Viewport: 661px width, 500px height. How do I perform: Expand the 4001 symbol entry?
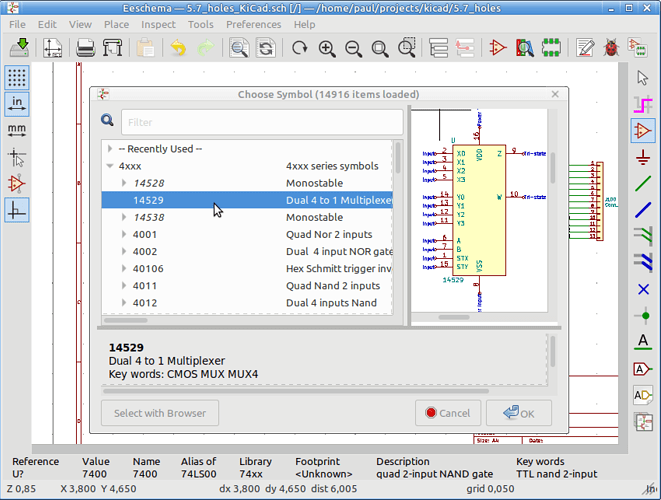pos(124,234)
